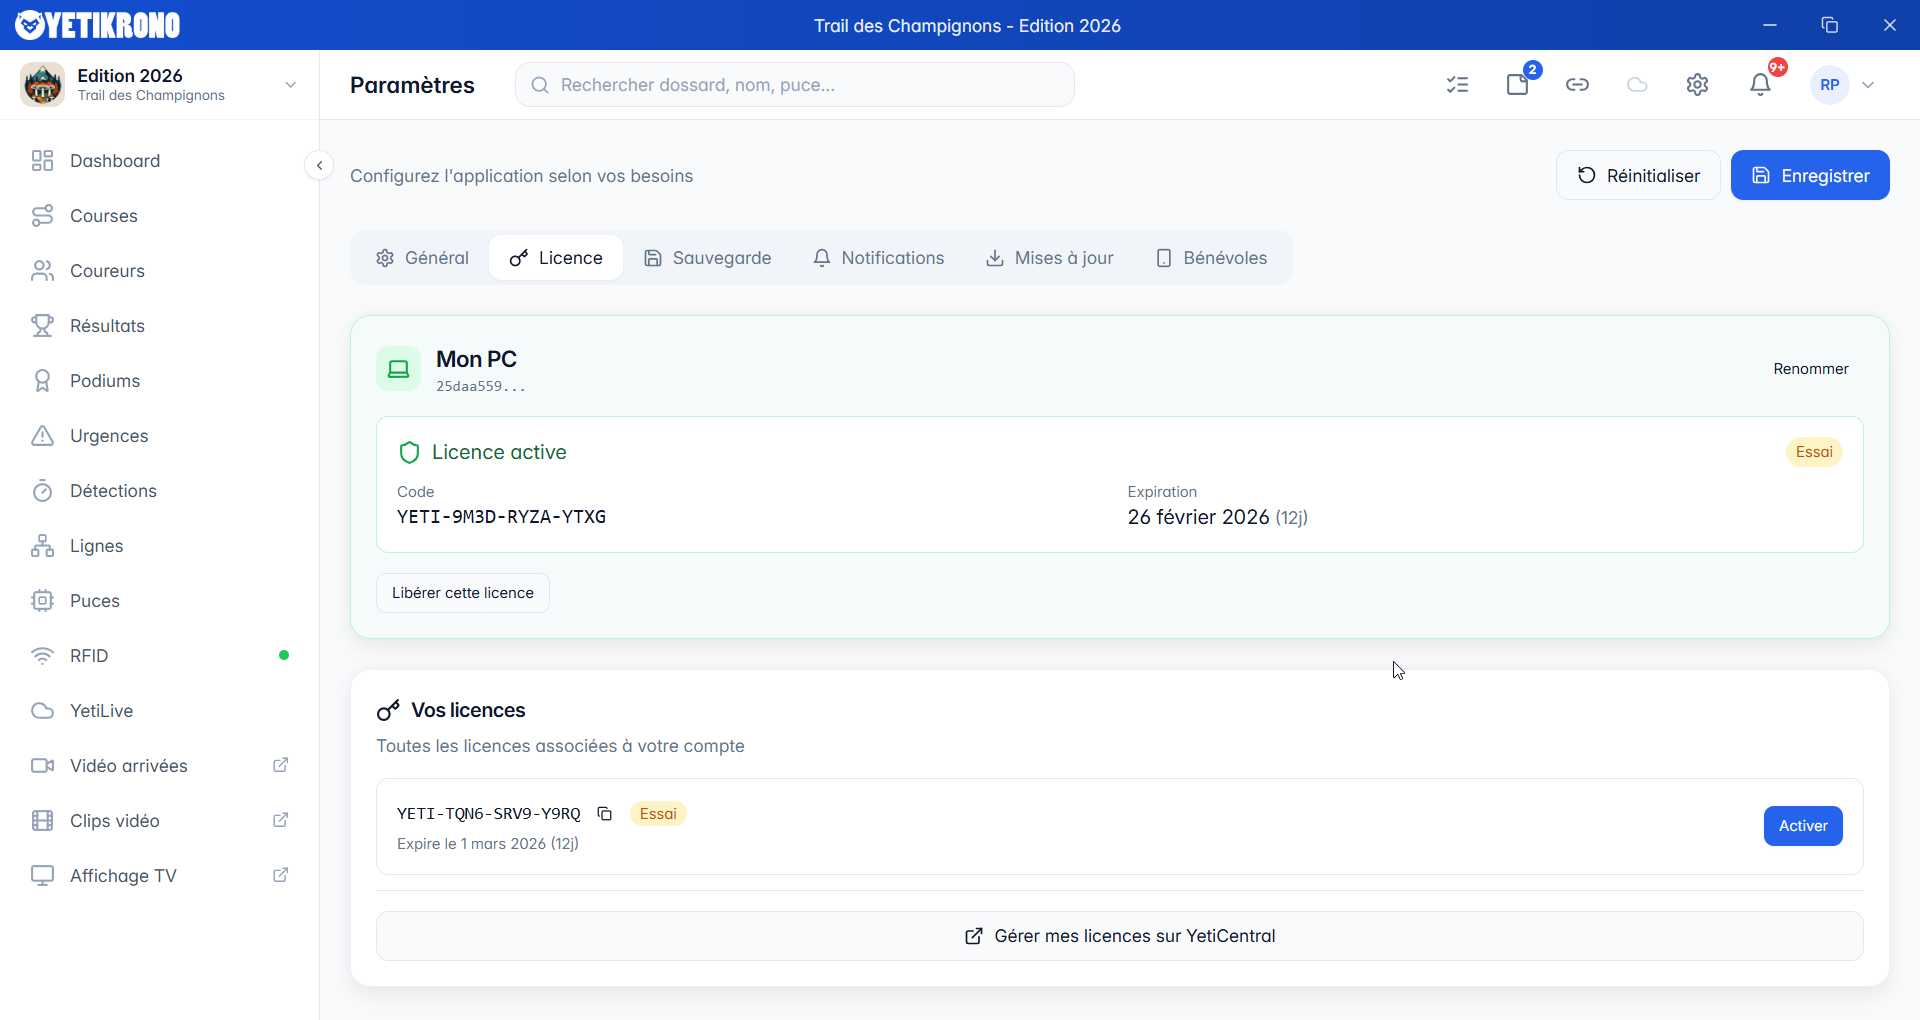Click the link chain icon in header
Viewport: 1920px width, 1020px height.
[x=1577, y=85]
